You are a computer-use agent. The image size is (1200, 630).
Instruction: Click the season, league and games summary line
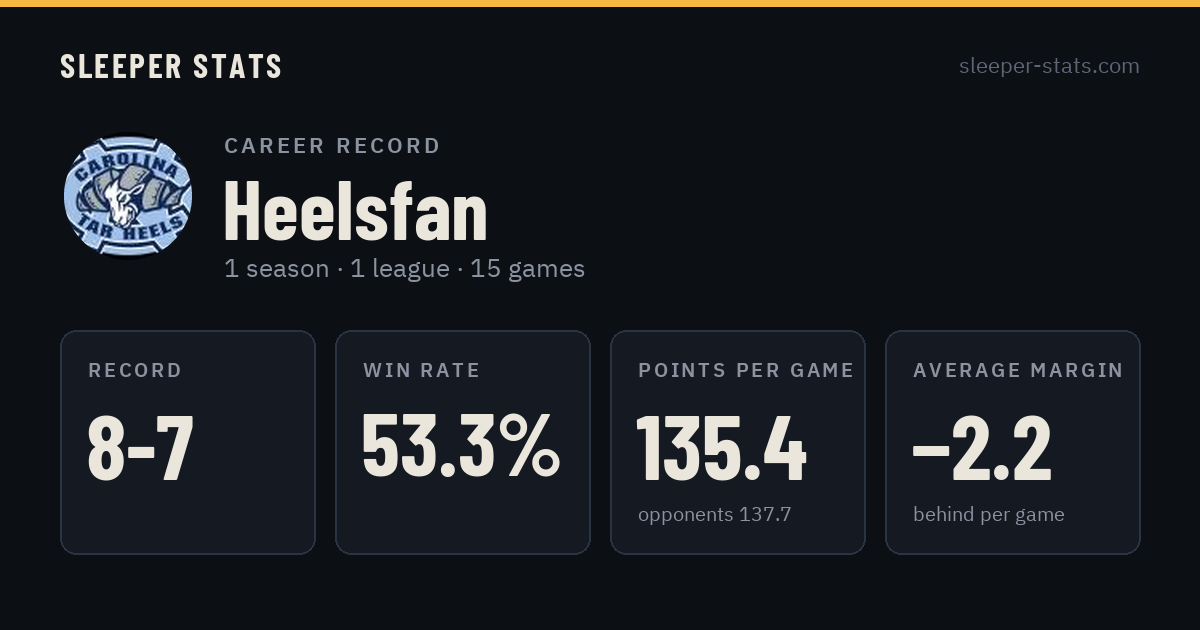pos(404,269)
